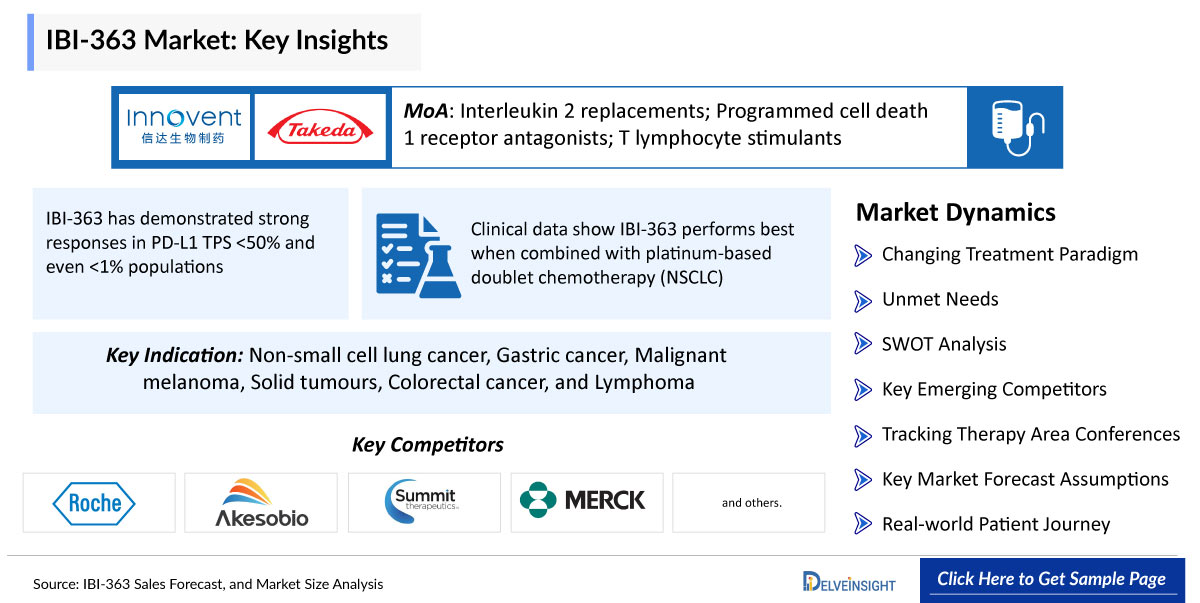Viewport: 1200px width, 603px height.
Task: Click the Takeda logo
Action: (320, 127)
